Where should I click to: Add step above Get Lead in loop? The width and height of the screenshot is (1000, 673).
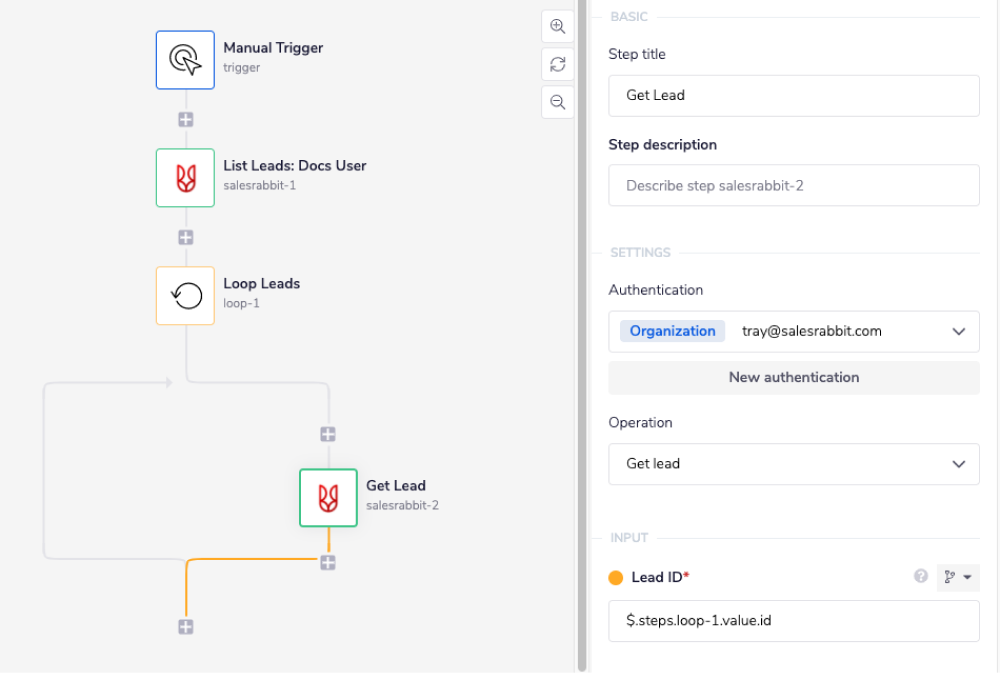tap(328, 434)
